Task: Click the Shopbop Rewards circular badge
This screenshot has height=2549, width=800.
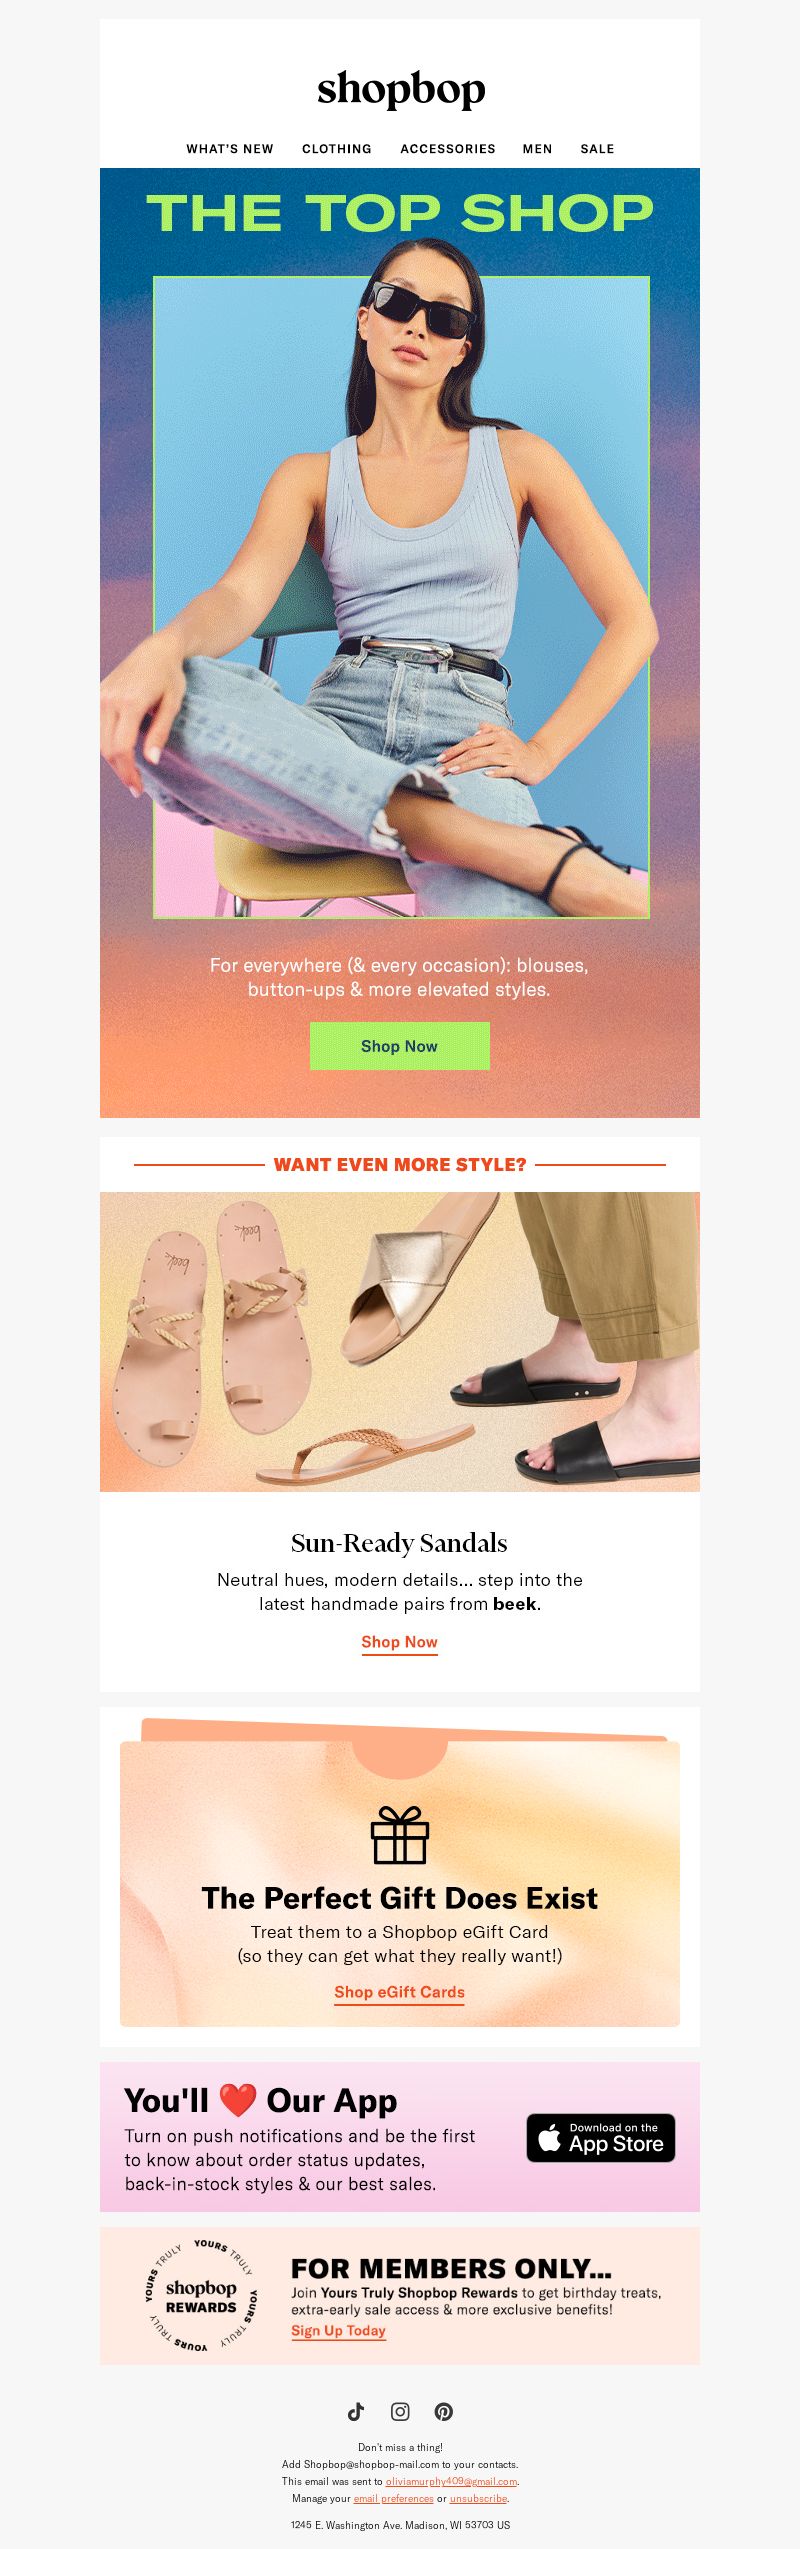Action: pyautogui.click(x=201, y=2295)
